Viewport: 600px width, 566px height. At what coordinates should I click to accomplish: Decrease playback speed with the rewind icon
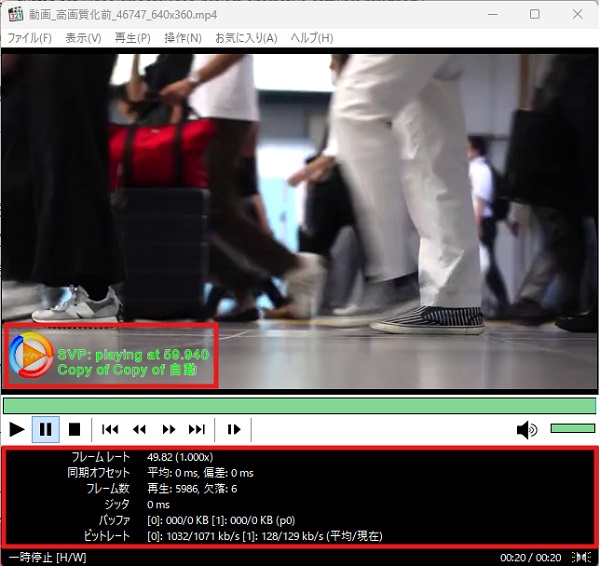[140, 430]
